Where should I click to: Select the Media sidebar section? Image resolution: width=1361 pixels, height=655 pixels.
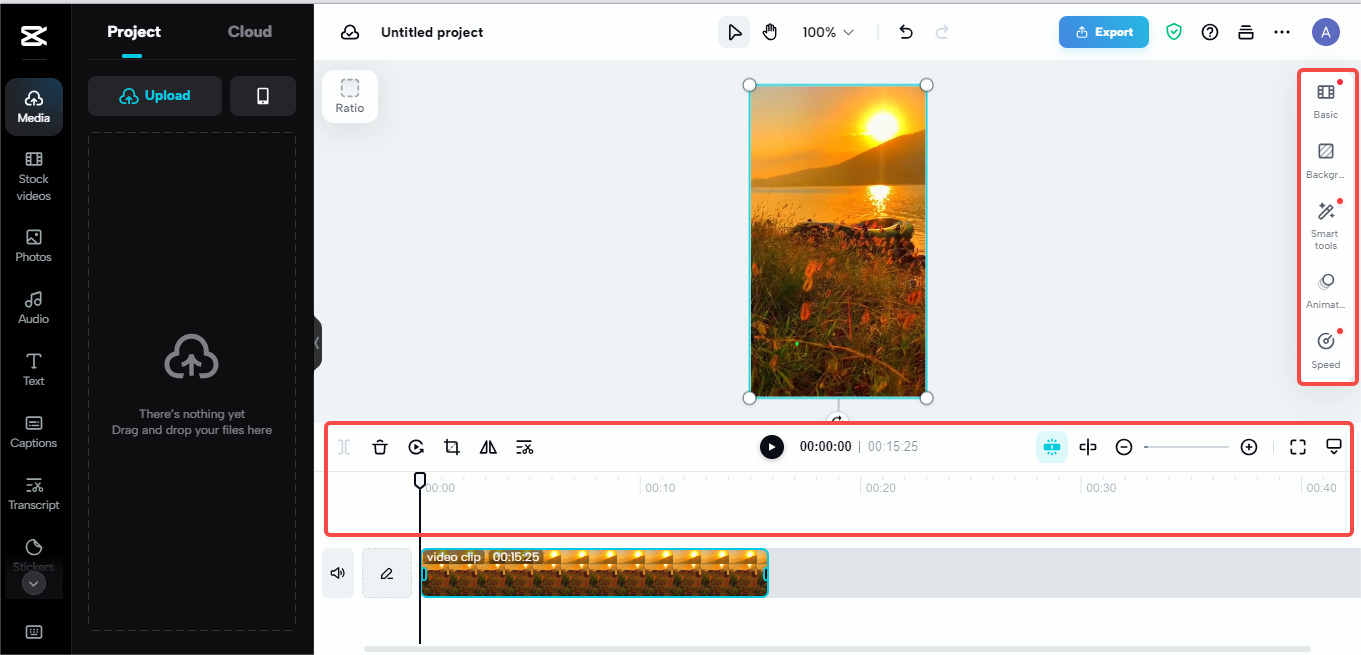click(34, 106)
